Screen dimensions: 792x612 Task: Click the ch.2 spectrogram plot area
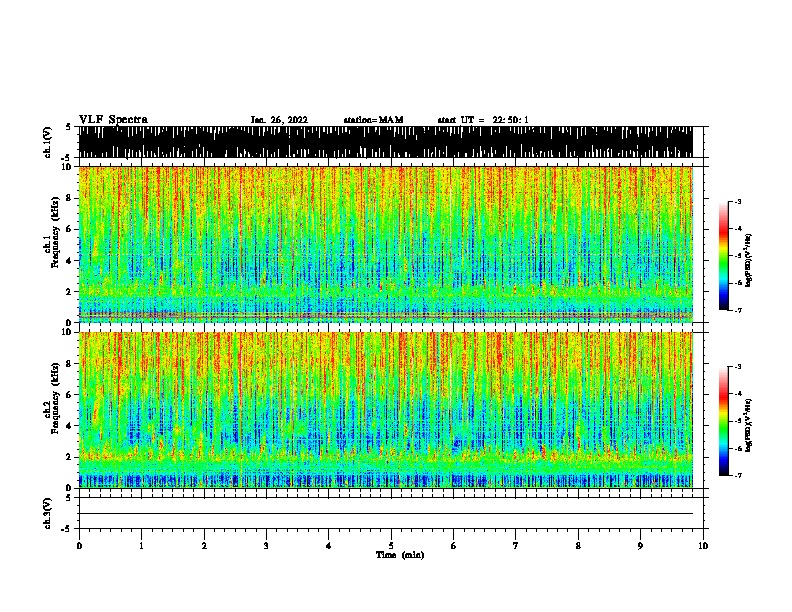coord(385,410)
